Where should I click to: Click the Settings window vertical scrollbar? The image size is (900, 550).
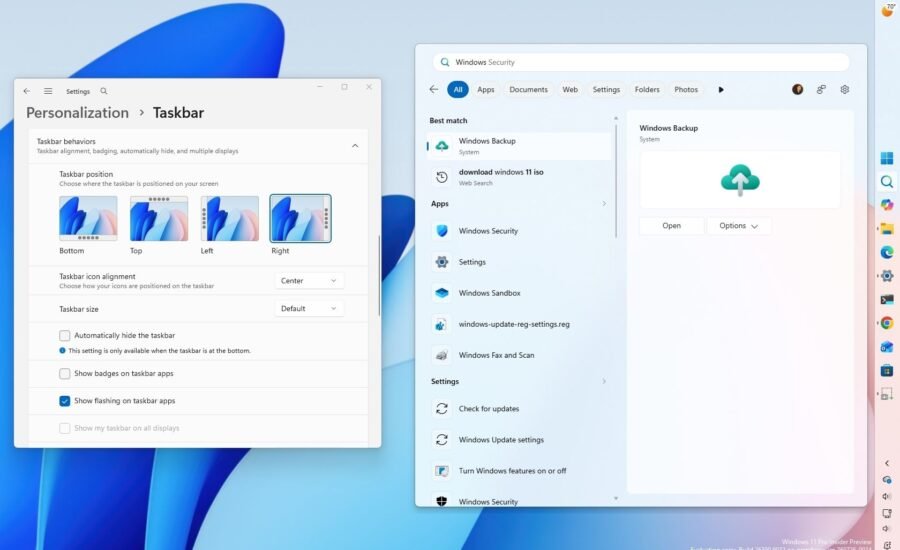coord(379,276)
